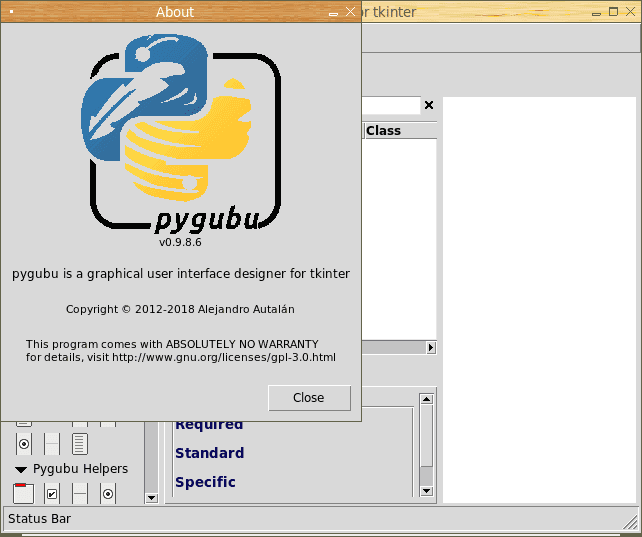
Task: Click the Close button in About dialog
Action: (x=309, y=397)
